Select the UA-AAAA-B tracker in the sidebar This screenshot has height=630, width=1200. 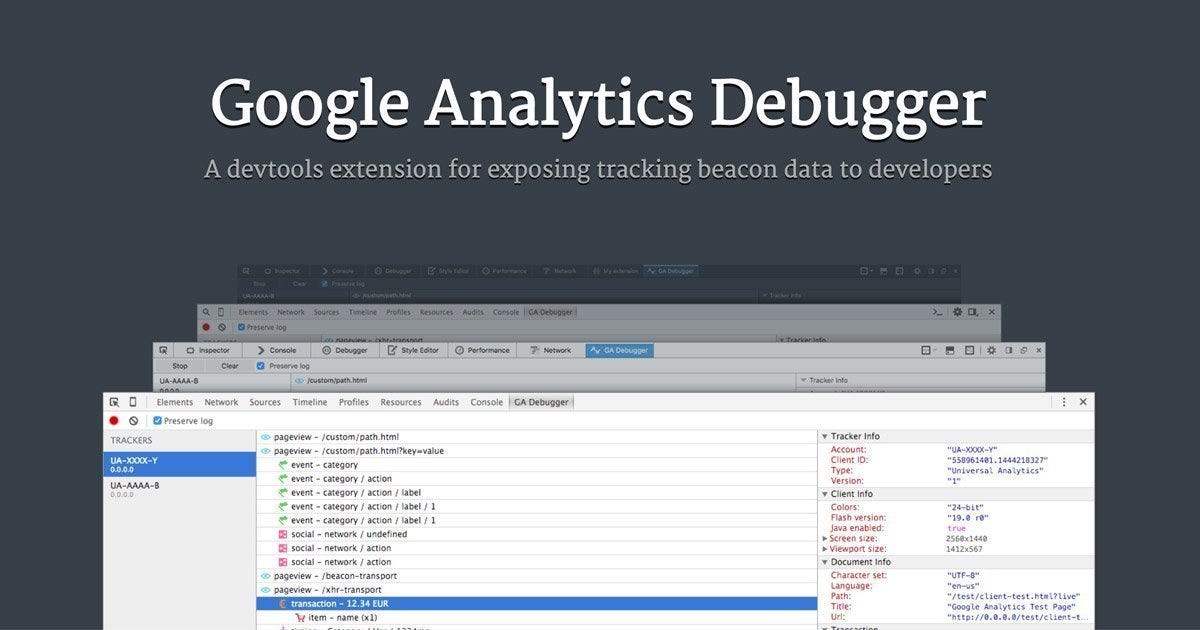coord(135,486)
